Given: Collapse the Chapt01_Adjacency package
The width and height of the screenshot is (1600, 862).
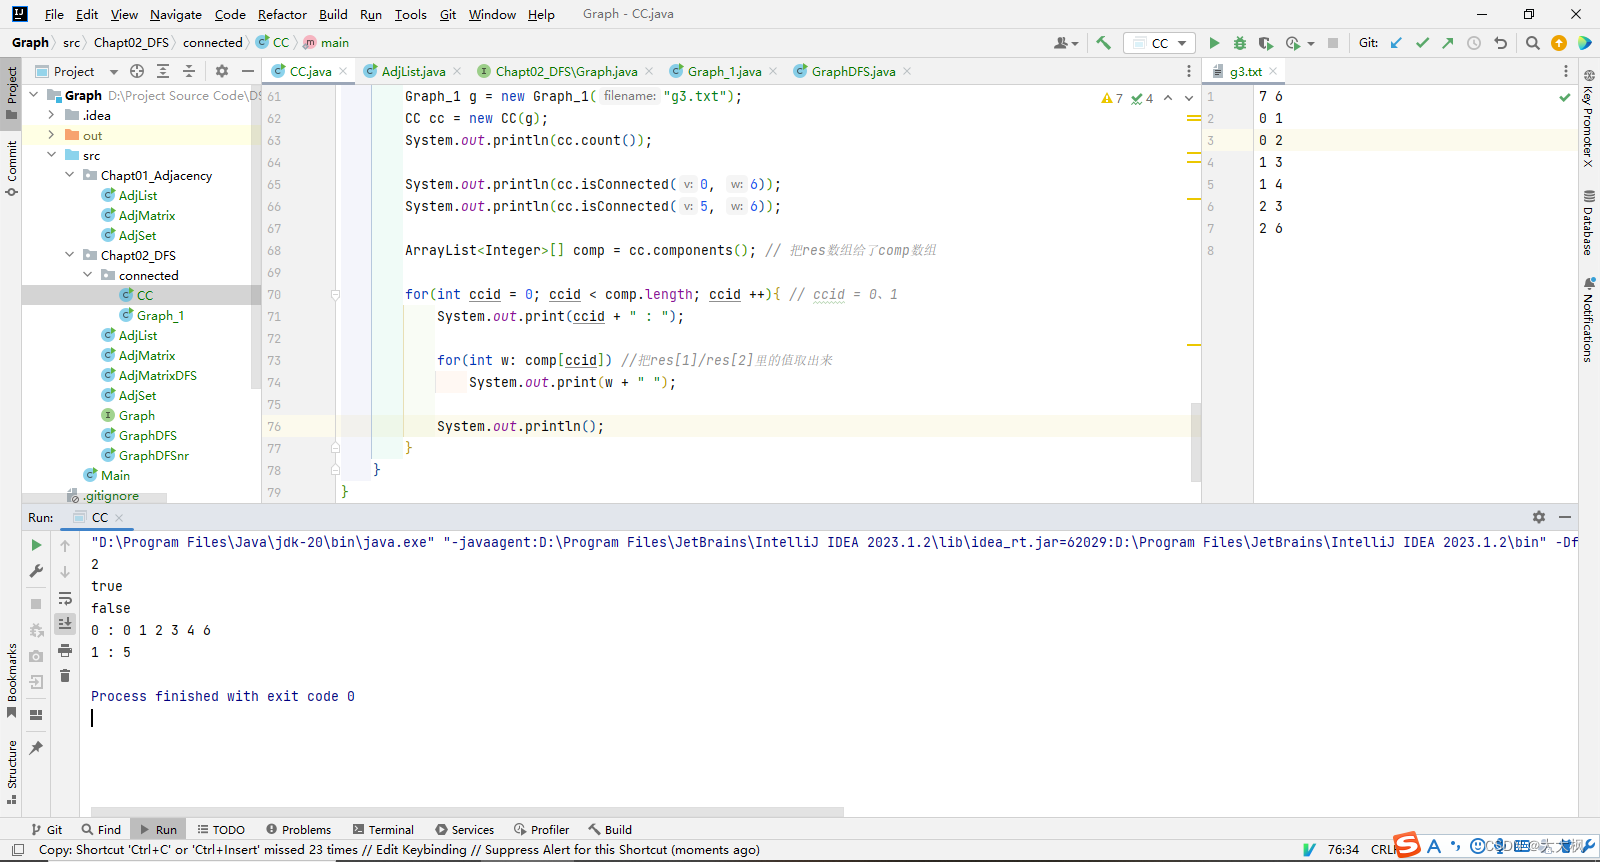Looking at the screenshot, I should 70,175.
